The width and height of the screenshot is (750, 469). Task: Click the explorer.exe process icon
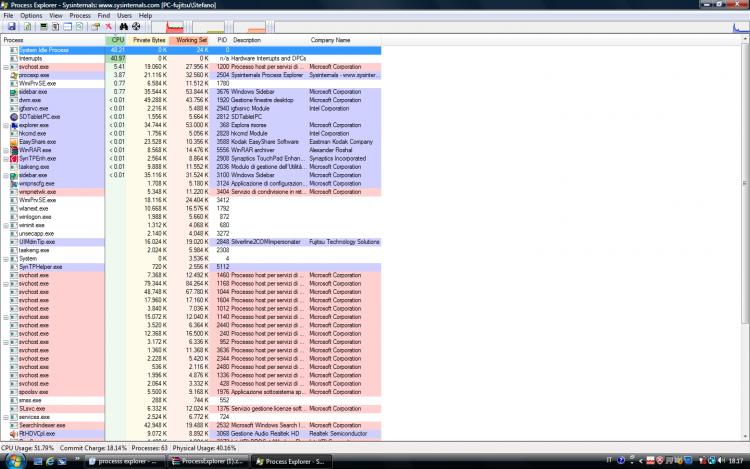pyautogui.click(x=14, y=125)
